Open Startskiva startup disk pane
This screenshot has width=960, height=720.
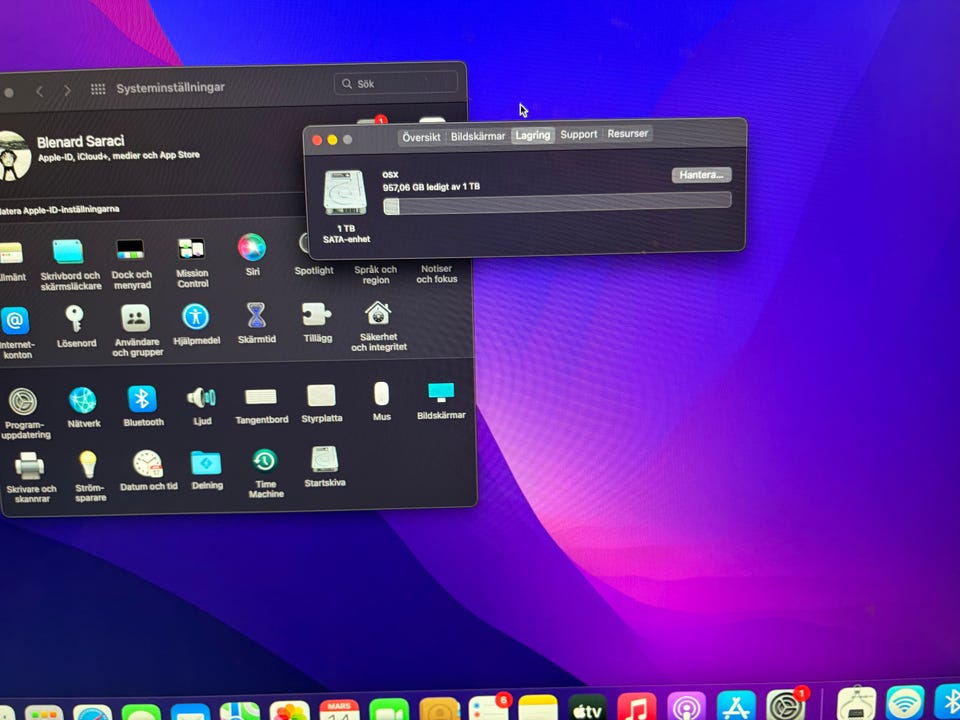324,460
